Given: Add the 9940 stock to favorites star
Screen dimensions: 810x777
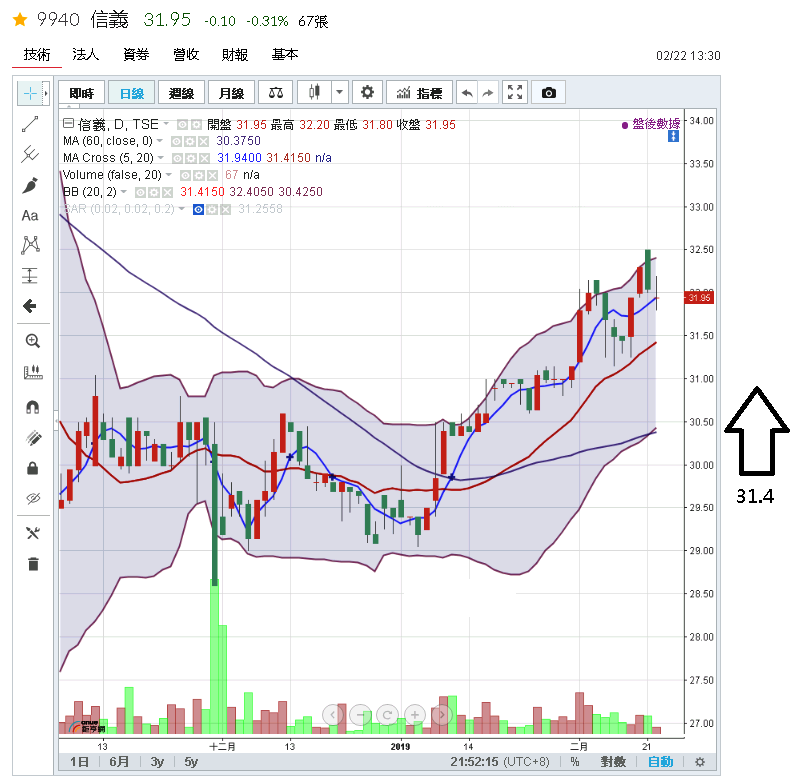Looking at the screenshot, I should click(20, 20).
